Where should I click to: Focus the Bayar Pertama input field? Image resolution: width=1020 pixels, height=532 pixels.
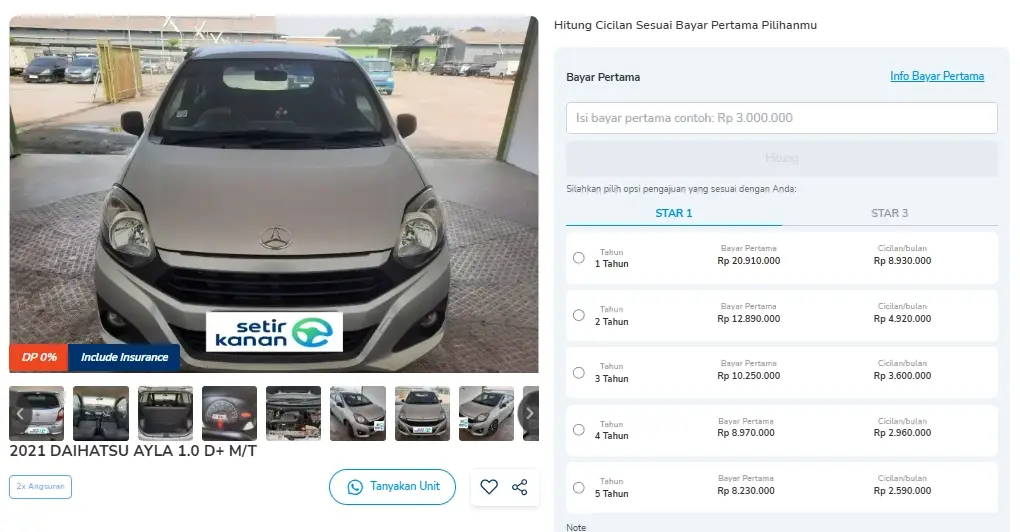[781, 118]
